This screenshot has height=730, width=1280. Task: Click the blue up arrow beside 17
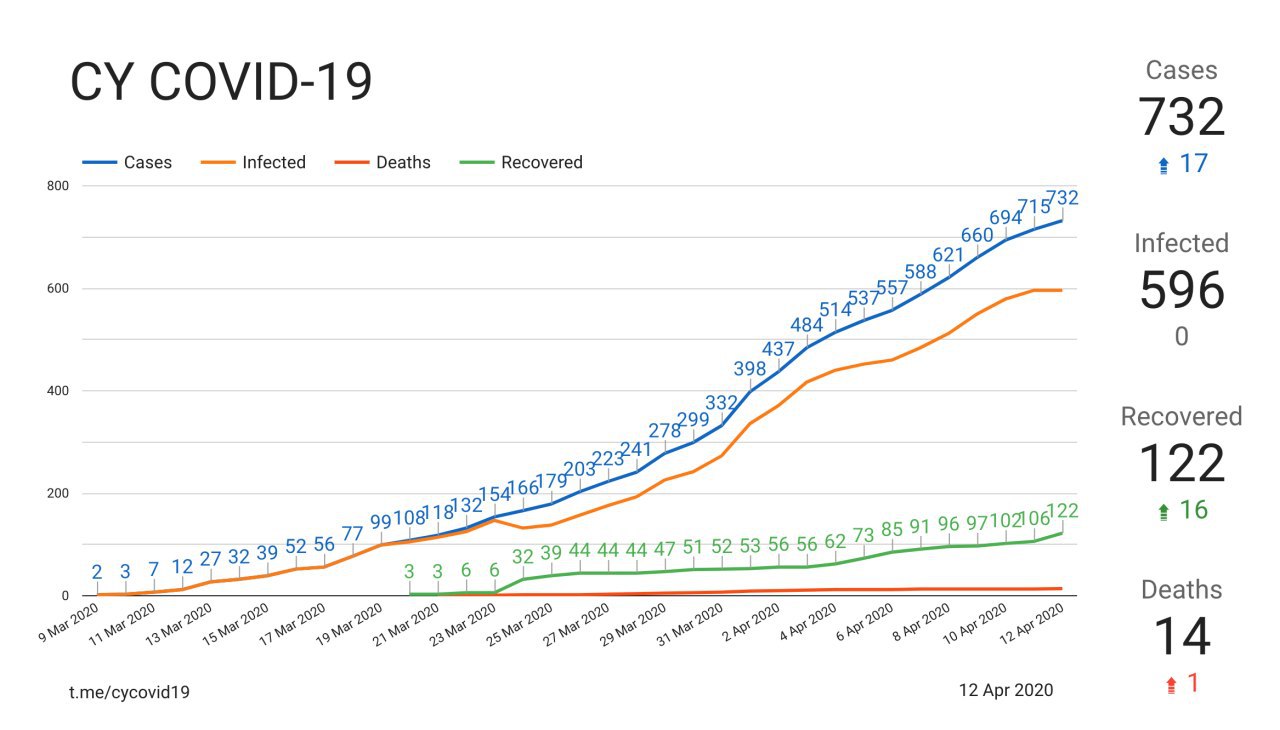tap(1163, 166)
